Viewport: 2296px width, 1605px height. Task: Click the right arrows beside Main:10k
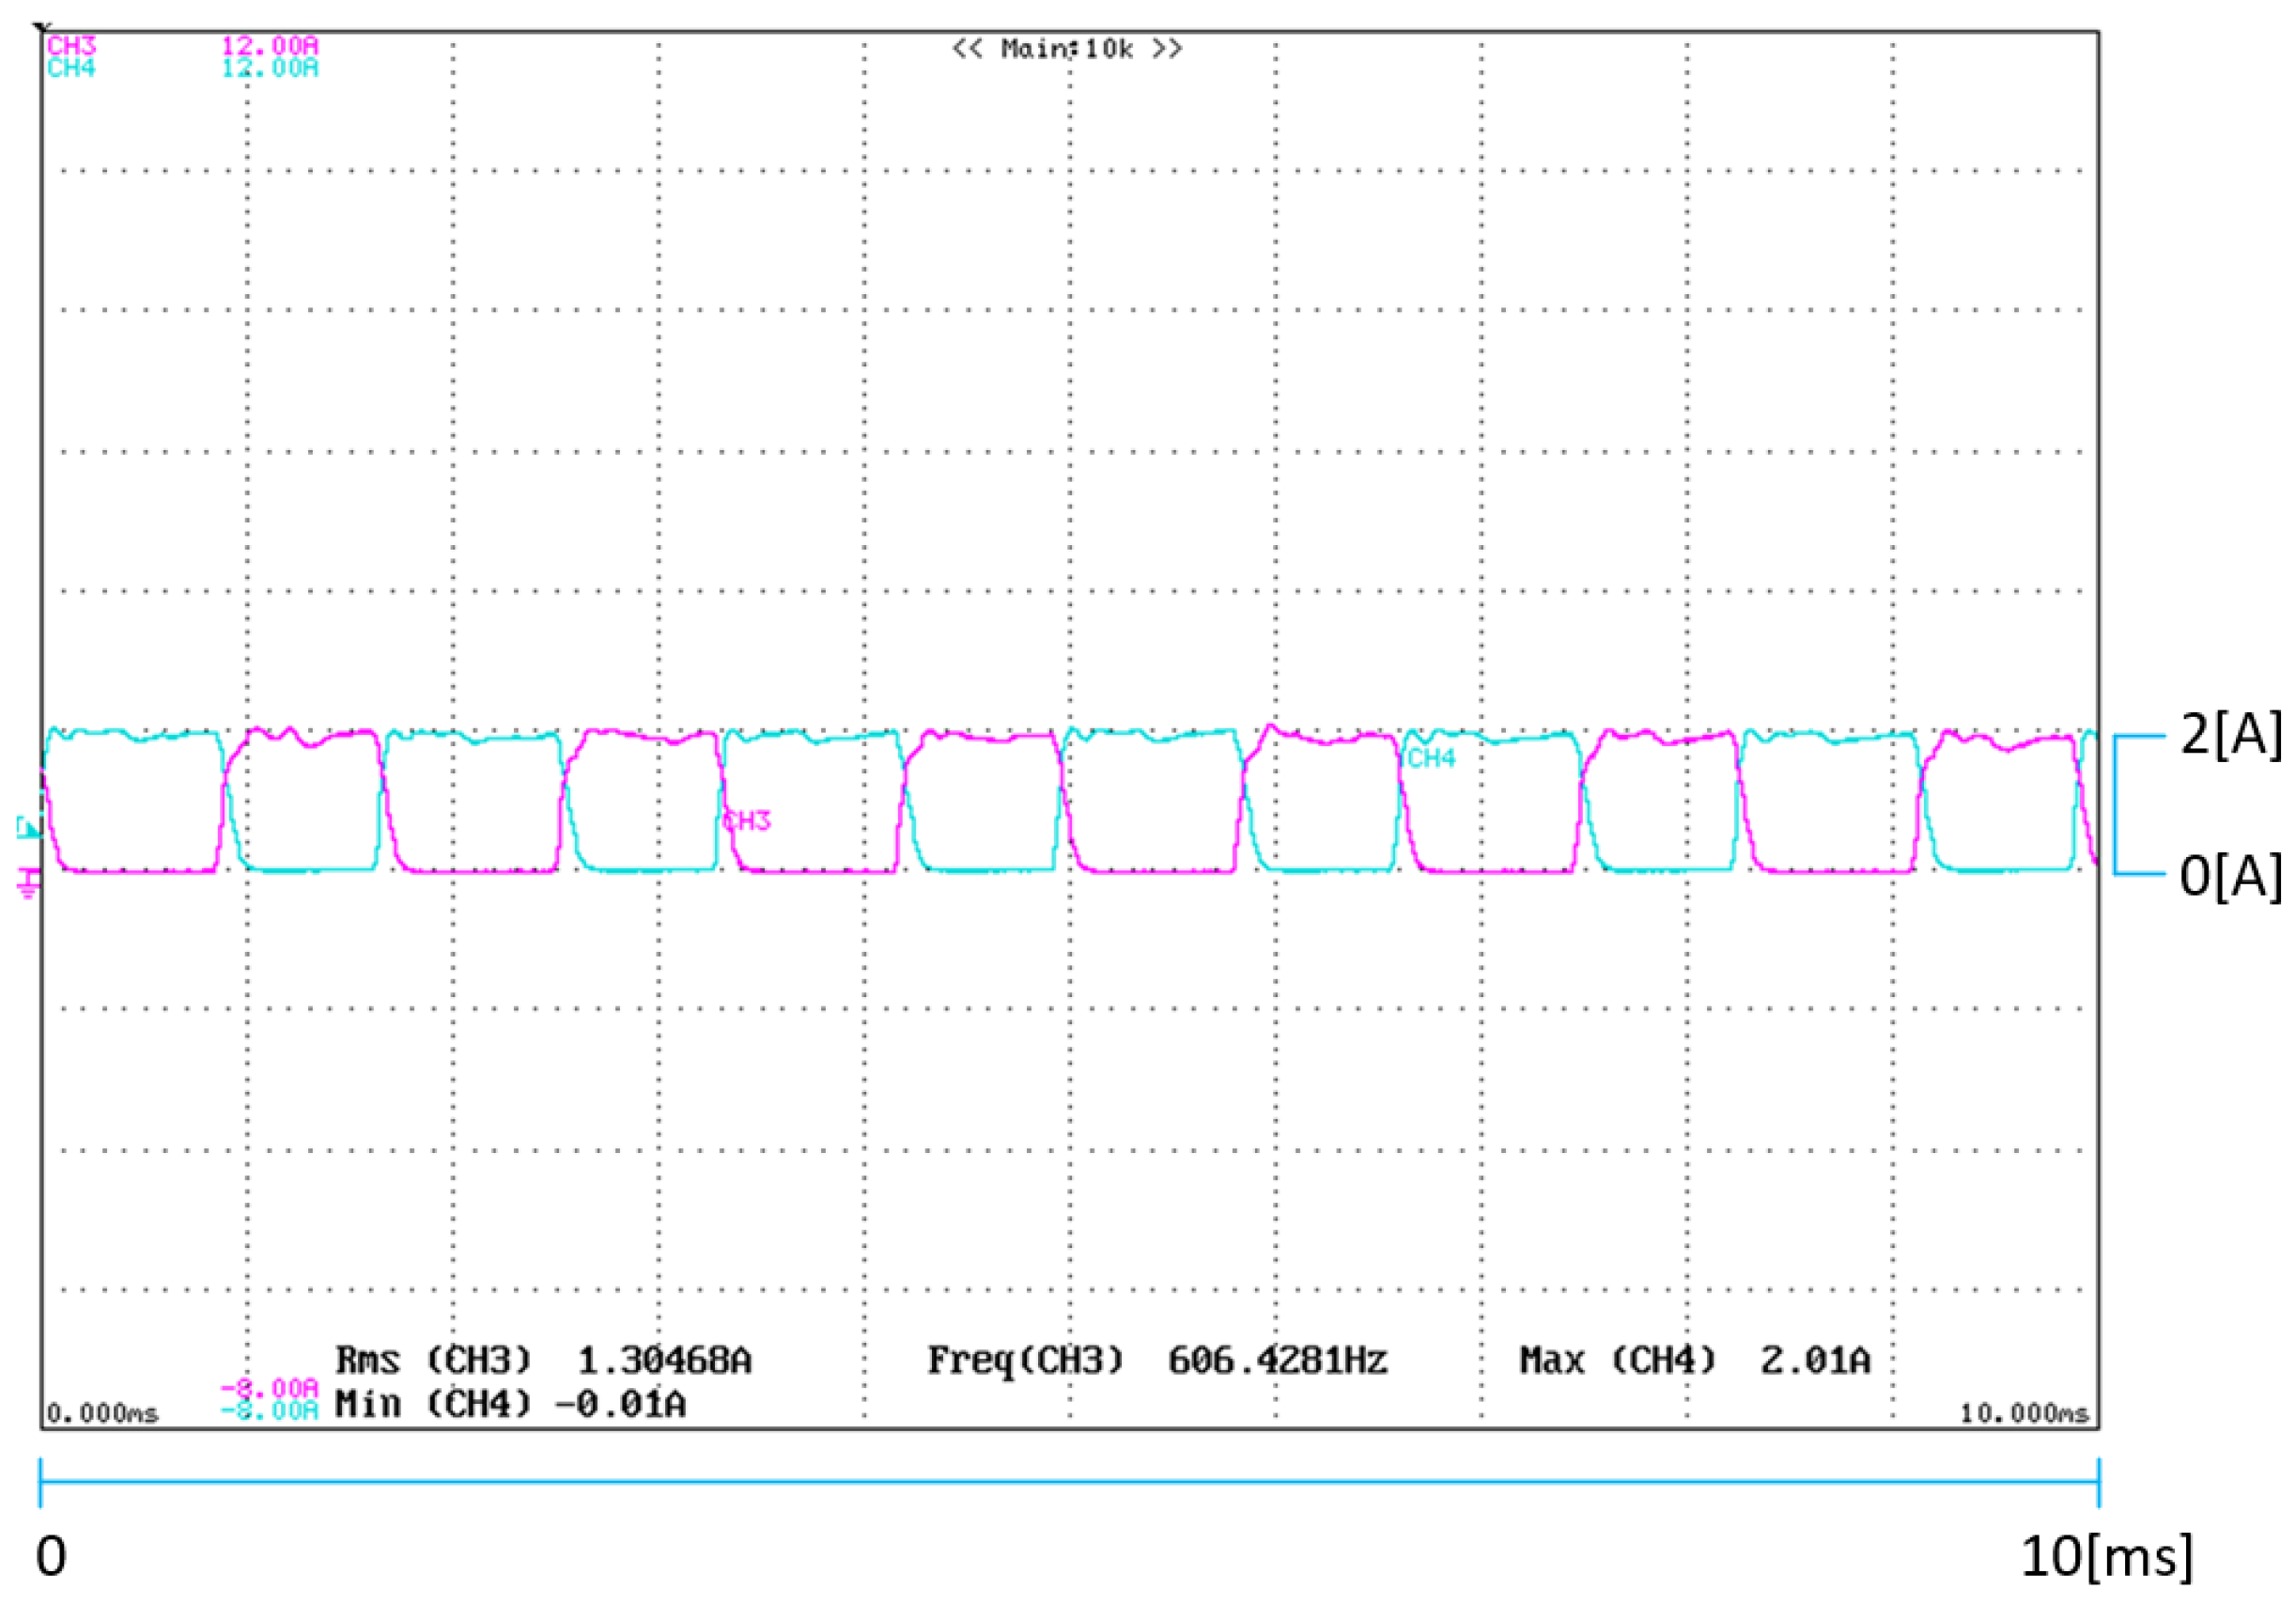tap(1168, 48)
